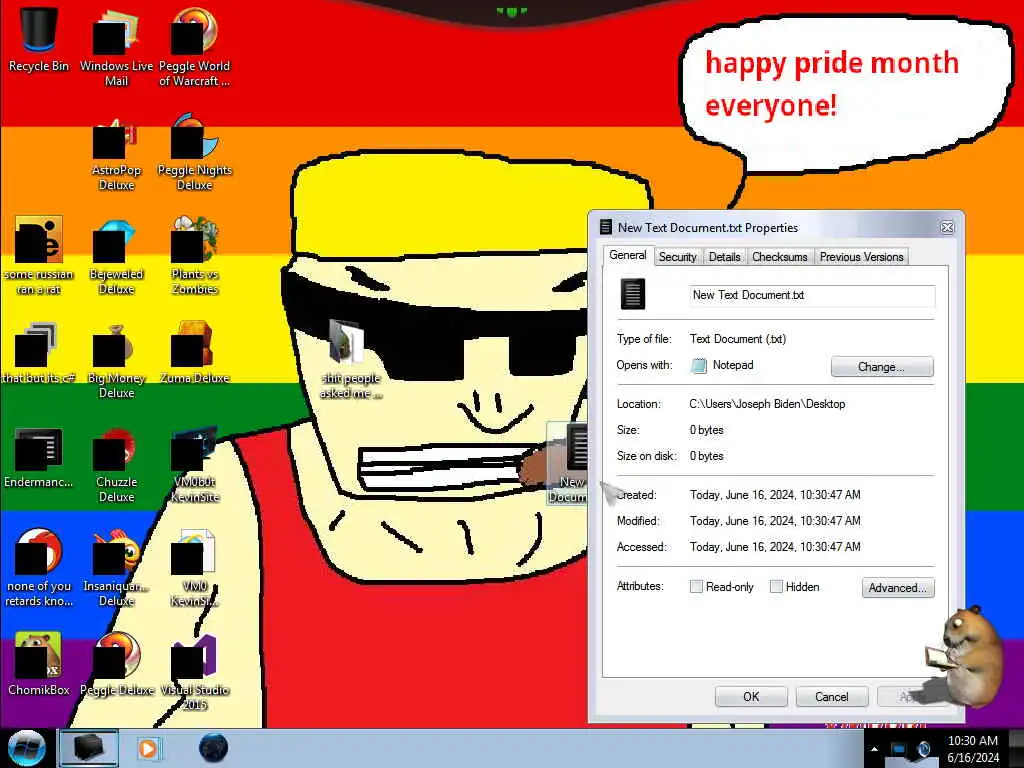Select VM08ut KevinSite desktop icon
The width and height of the screenshot is (1024, 768).
(x=195, y=465)
